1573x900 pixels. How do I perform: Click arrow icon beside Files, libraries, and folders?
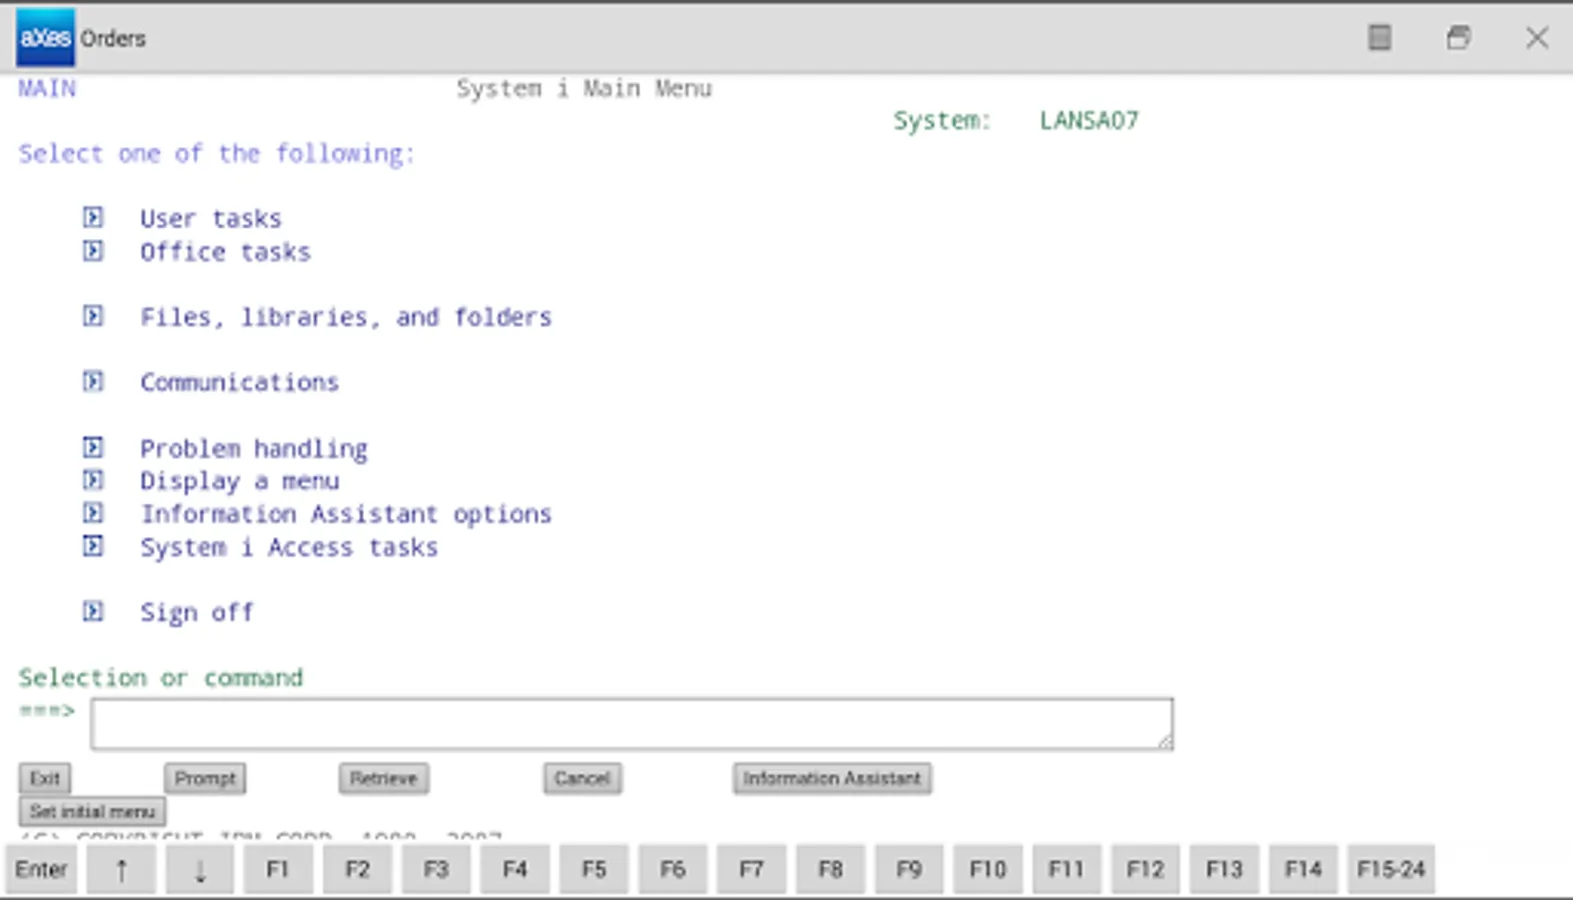coord(93,316)
